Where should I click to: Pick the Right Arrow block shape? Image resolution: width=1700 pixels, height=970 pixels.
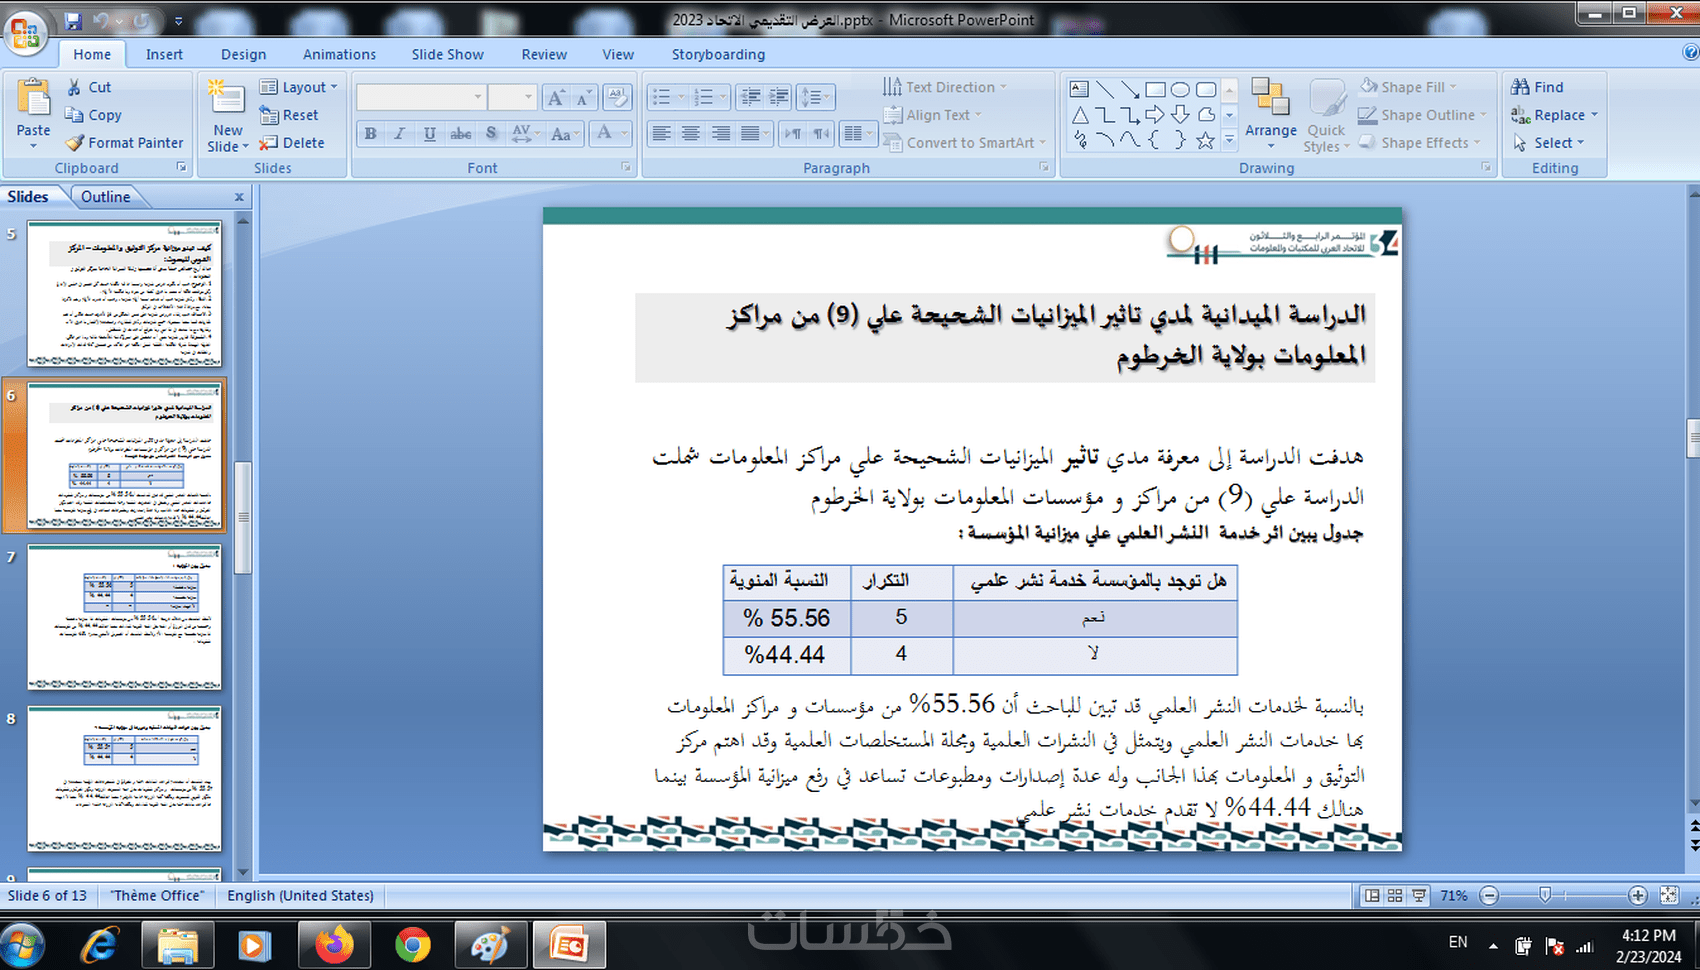1155,116
